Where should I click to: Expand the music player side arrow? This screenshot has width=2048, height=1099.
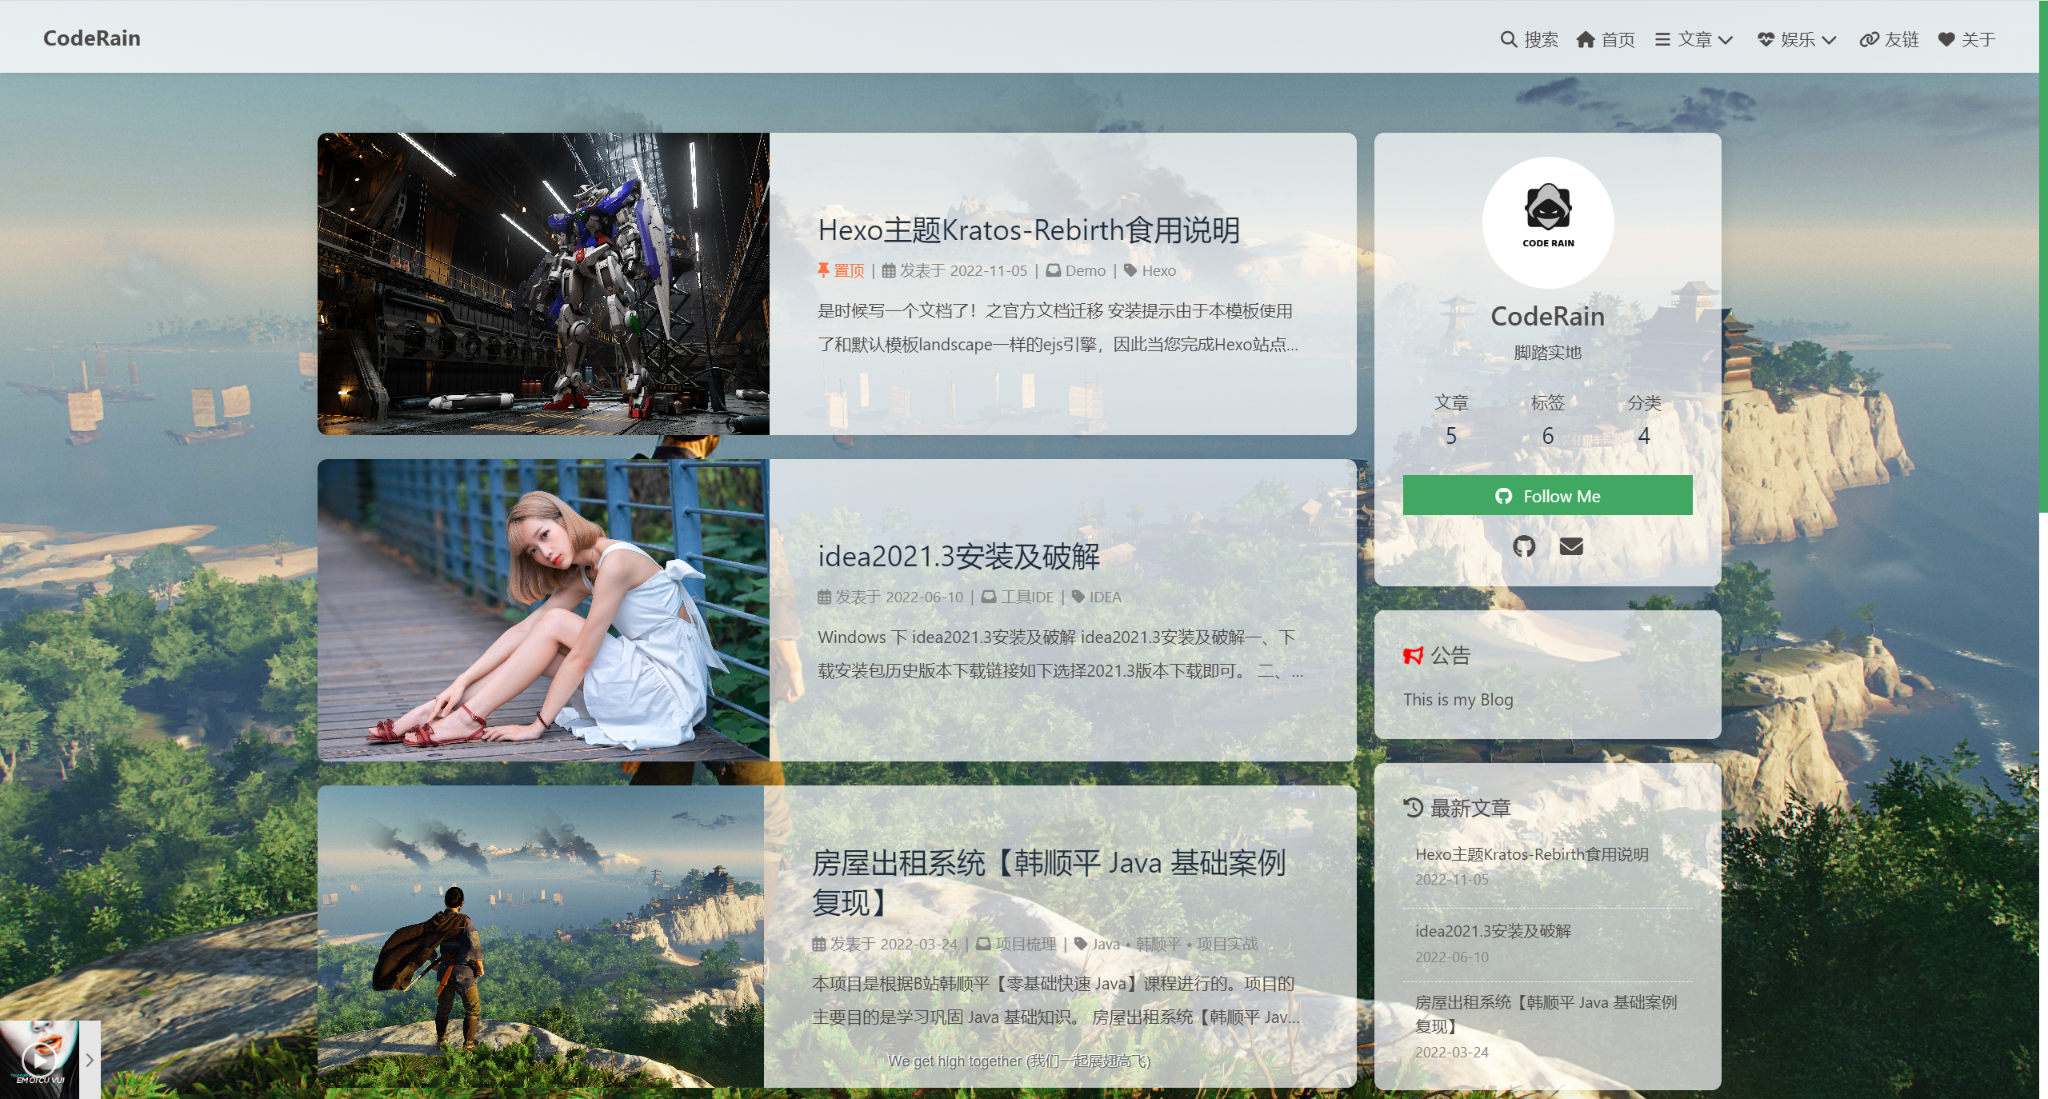tap(90, 1060)
